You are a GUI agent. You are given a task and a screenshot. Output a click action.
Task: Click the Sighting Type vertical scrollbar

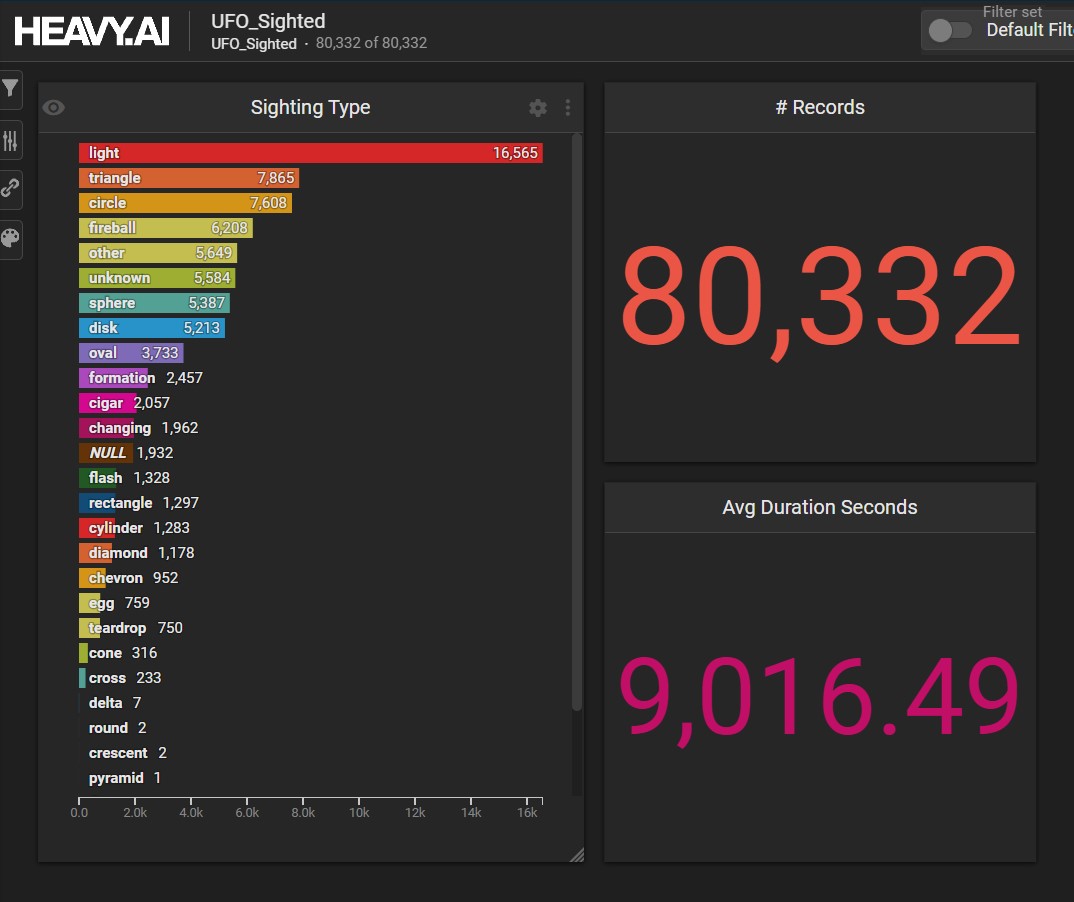click(x=576, y=420)
